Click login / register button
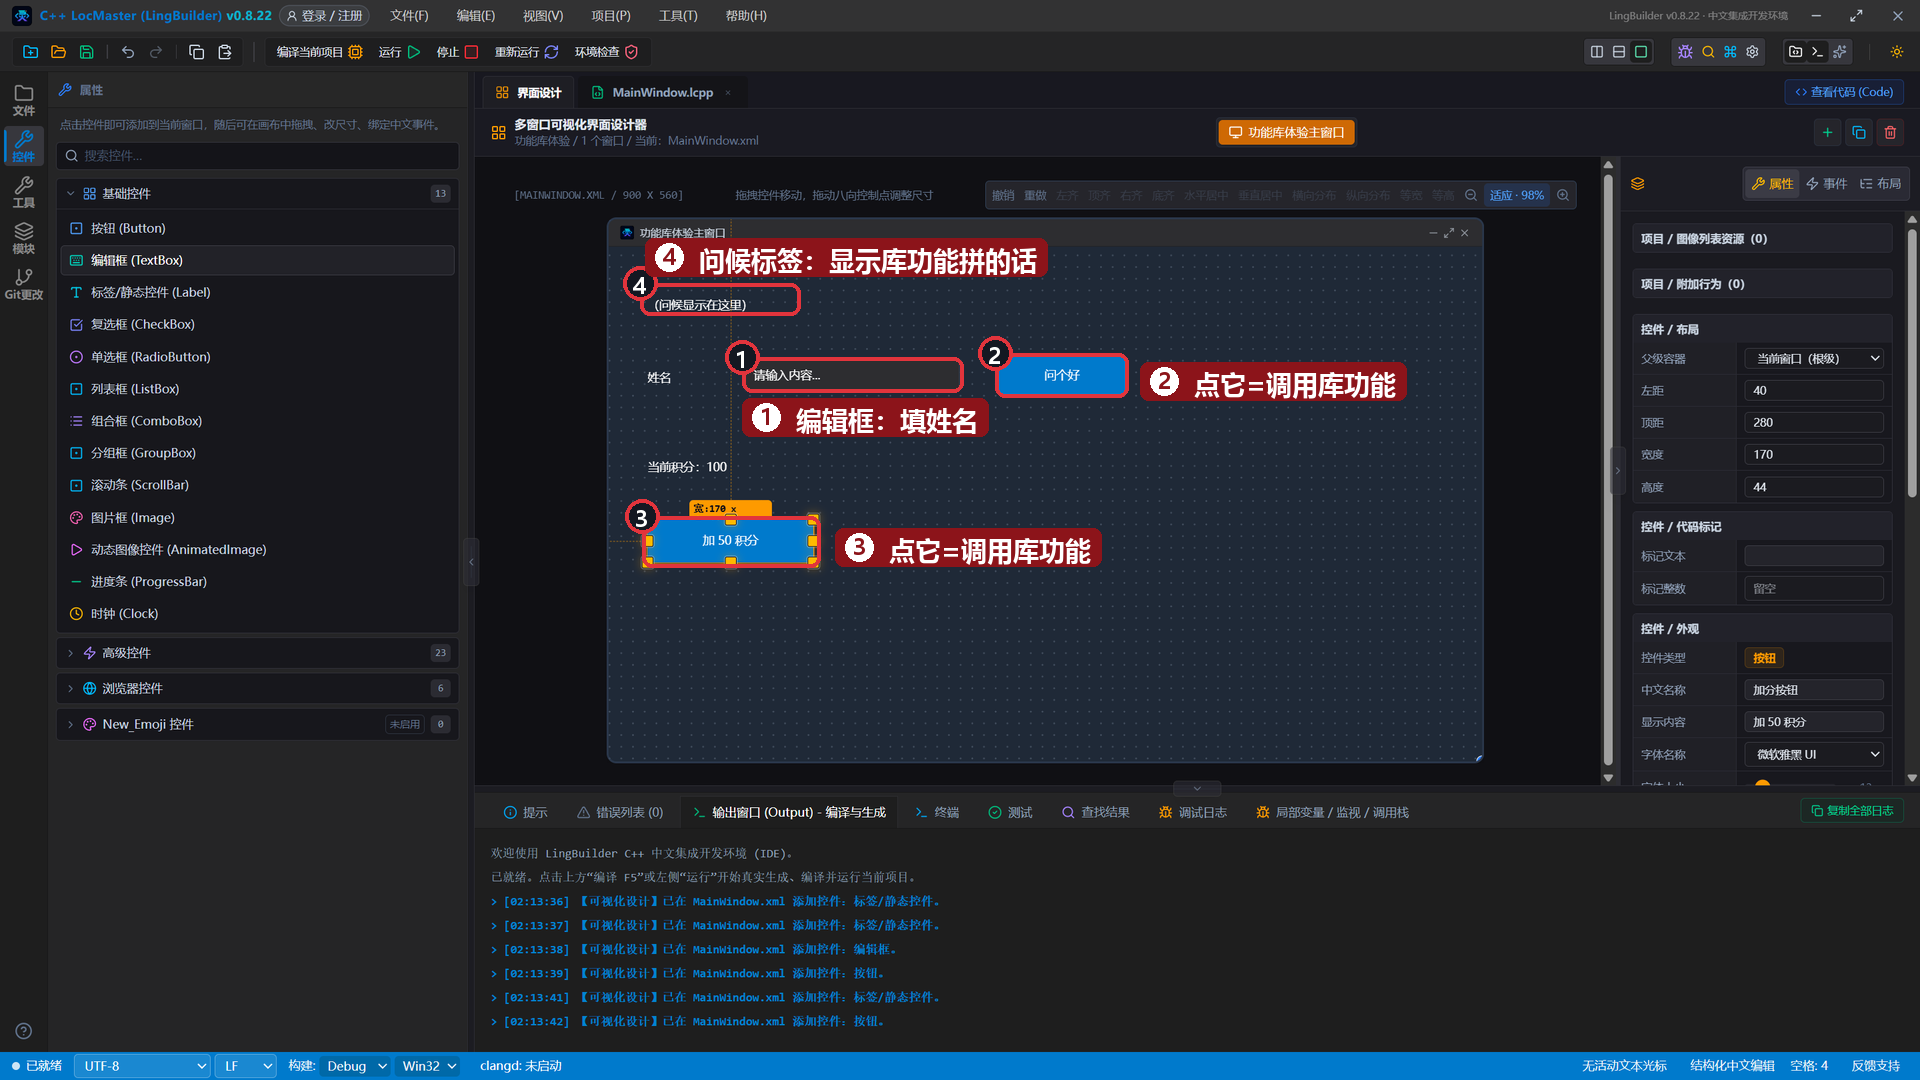Viewport: 1920px width, 1080px height. 324,16
